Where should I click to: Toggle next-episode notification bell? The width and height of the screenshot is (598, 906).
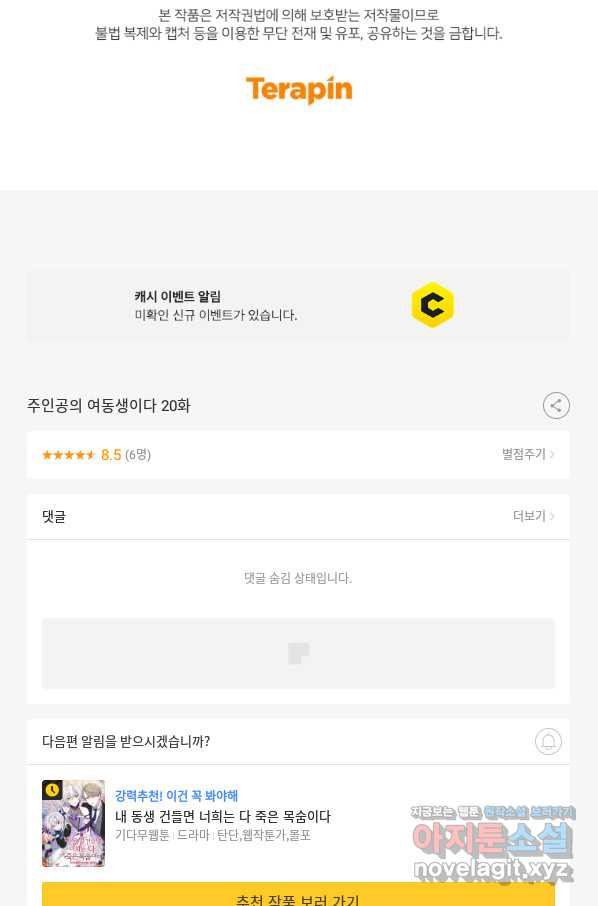coord(548,741)
